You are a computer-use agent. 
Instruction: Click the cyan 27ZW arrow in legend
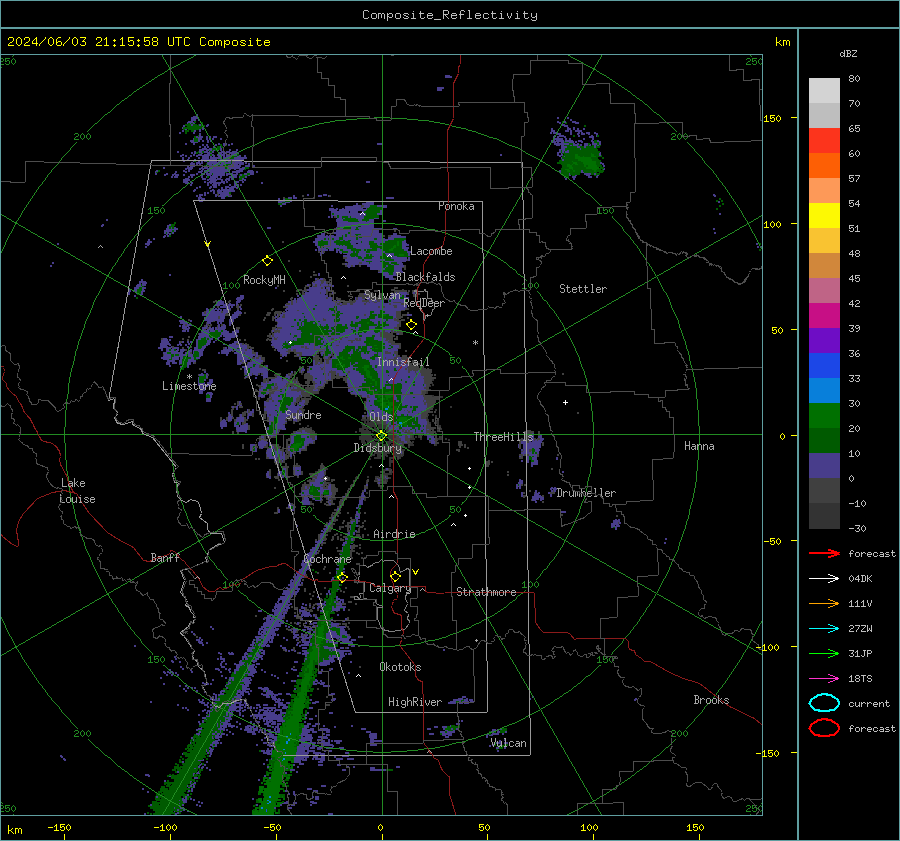[824, 629]
